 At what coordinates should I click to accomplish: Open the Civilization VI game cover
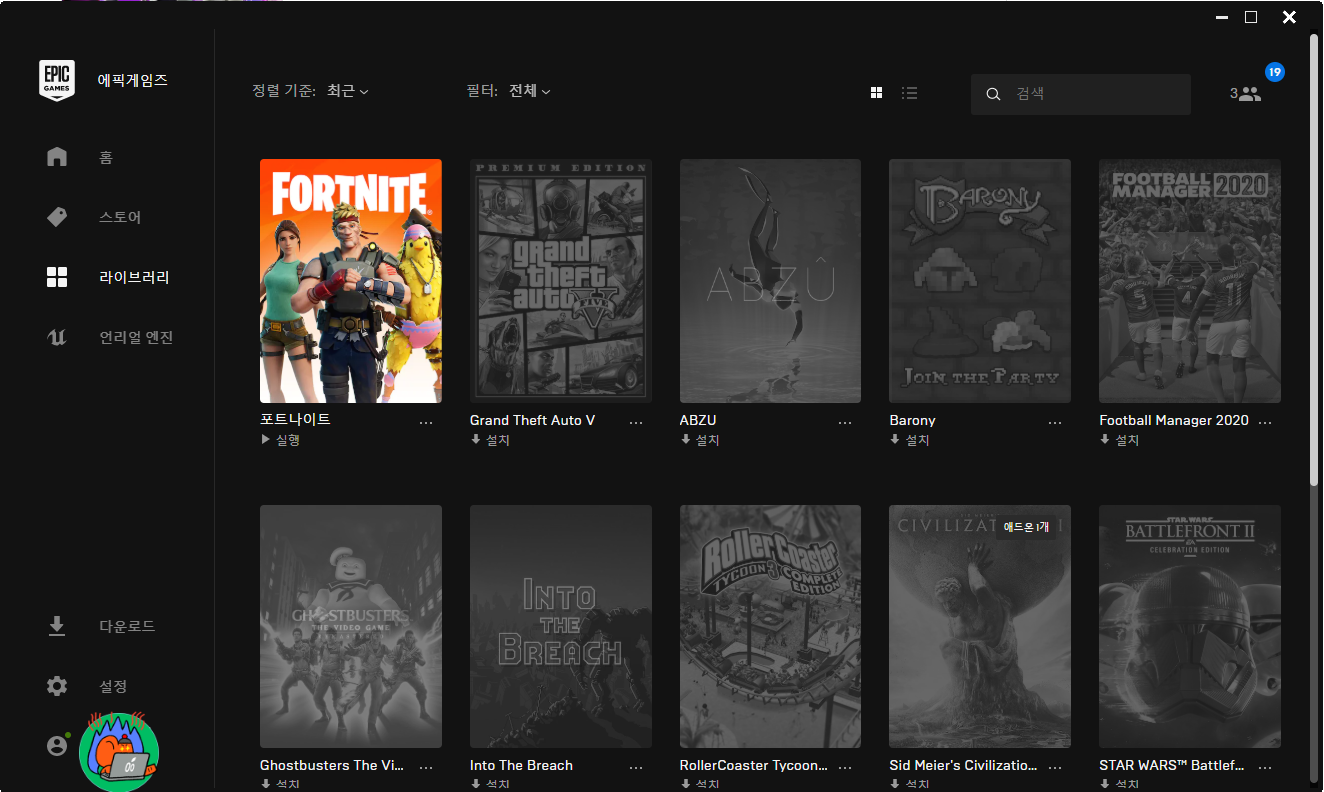pos(980,626)
